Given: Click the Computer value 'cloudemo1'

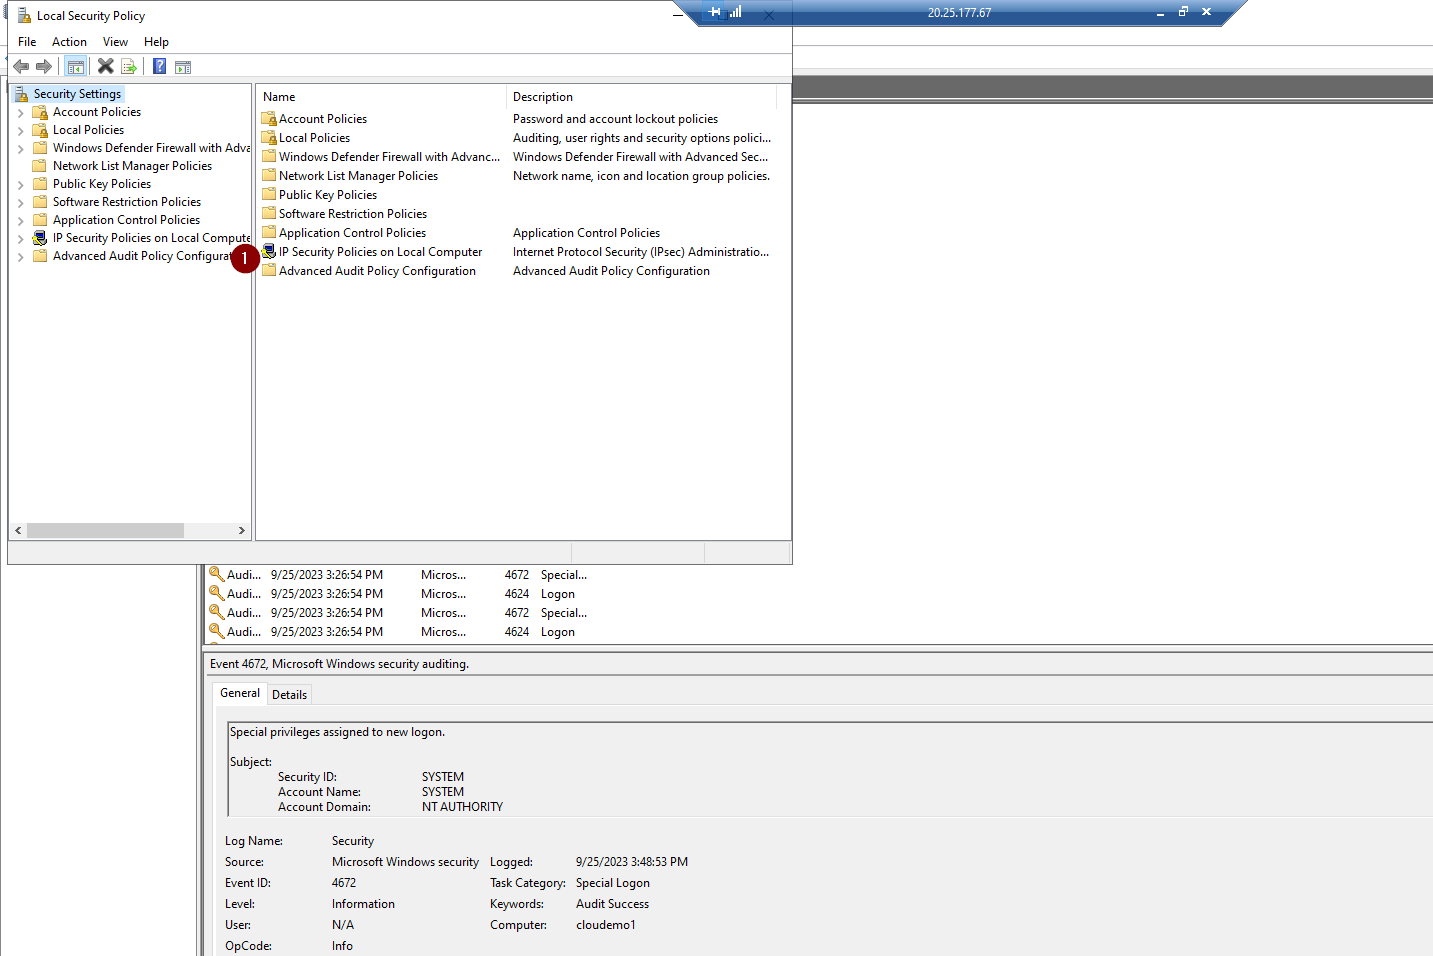Looking at the screenshot, I should [x=605, y=925].
